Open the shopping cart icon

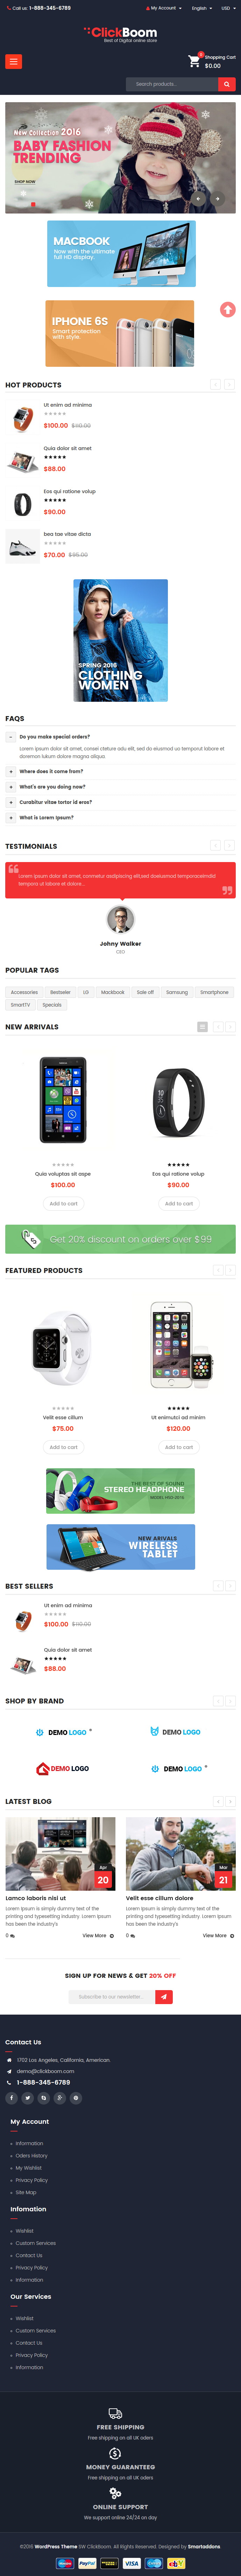(x=194, y=61)
